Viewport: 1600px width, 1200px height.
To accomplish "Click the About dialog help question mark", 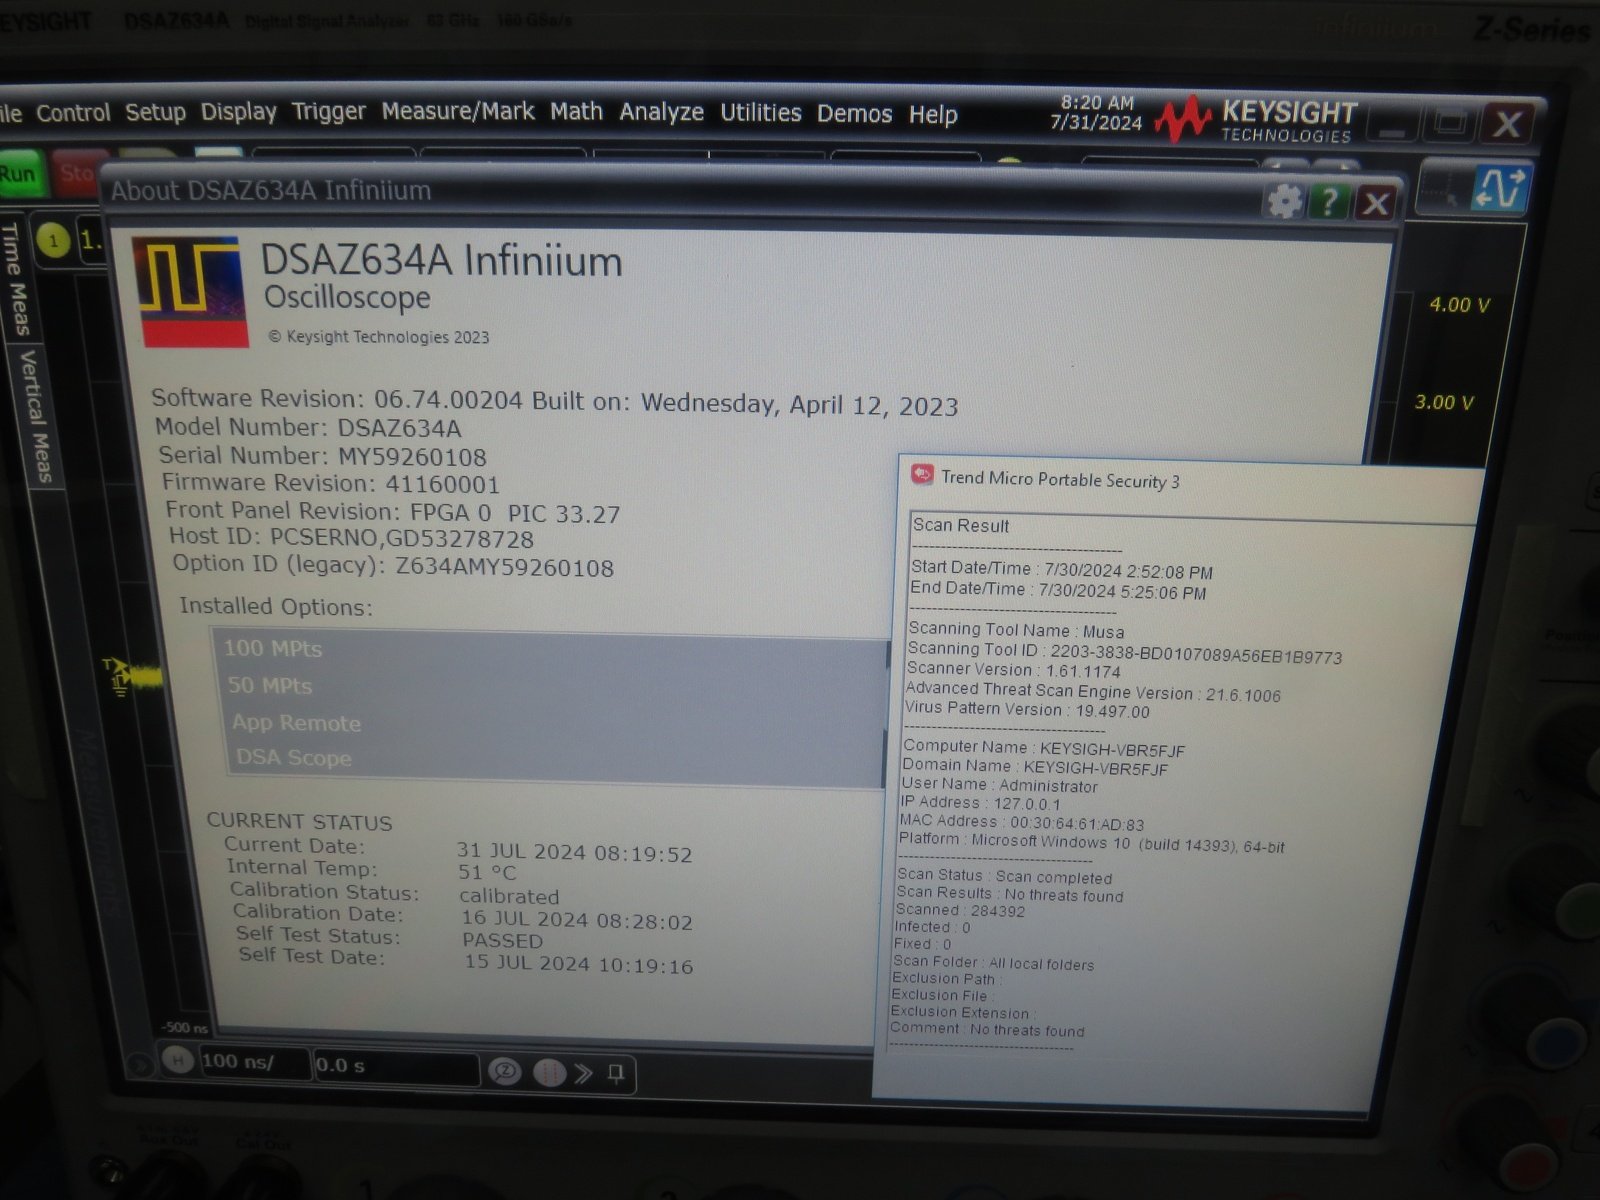I will click(x=1329, y=202).
